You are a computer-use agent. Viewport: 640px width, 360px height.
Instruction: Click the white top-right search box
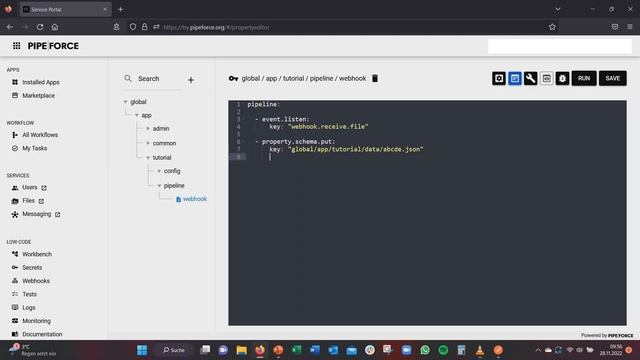click(560, 46)
